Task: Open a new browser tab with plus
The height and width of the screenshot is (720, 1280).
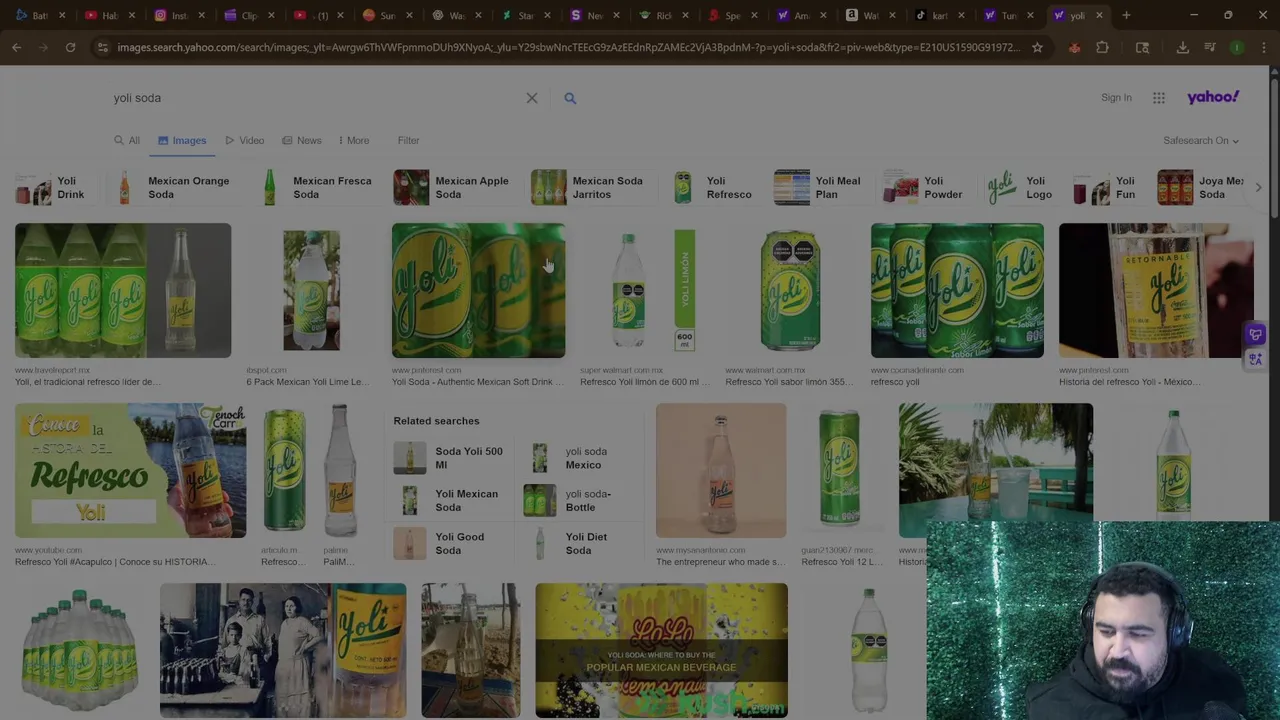Action: [x=1126, y=15]
